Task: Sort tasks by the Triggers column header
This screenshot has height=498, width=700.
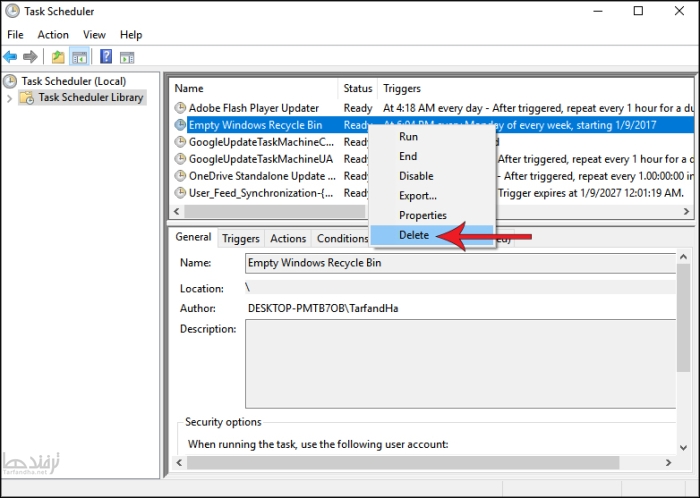Action: tap(536, 88)
